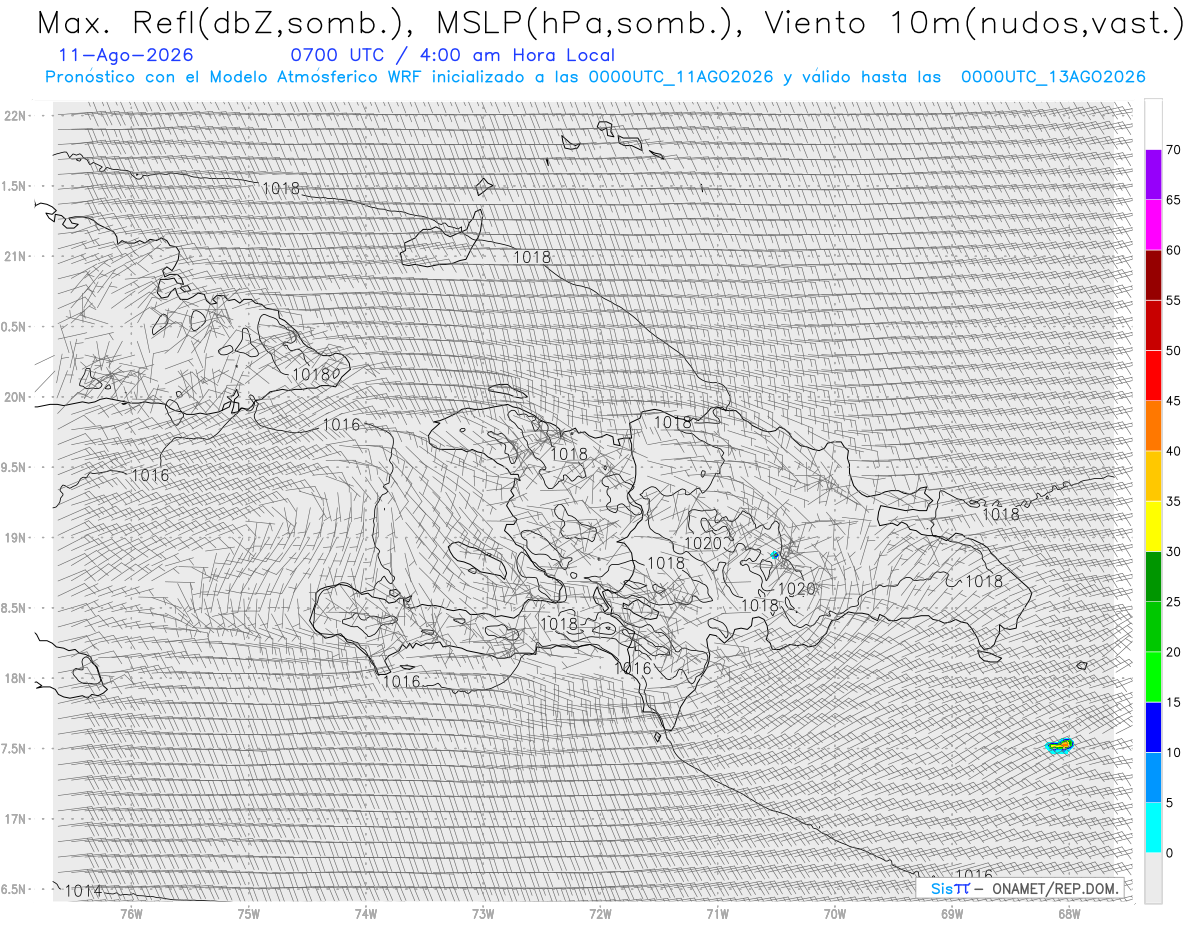Click the light blue 5–10 dBZ swatch
This screenshot has width=1200, height=927.
tap(1153, 778)
